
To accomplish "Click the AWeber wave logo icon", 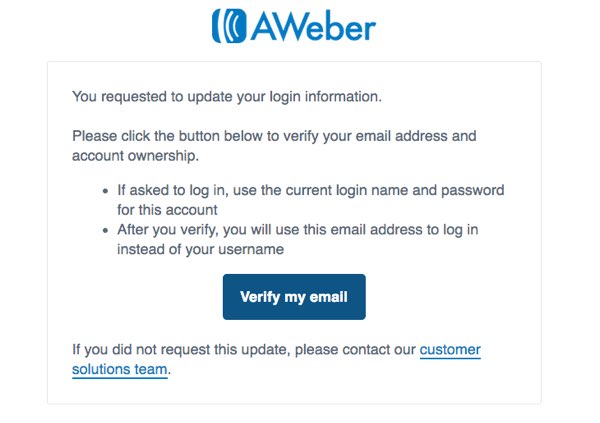I will (x=229, y=26).
